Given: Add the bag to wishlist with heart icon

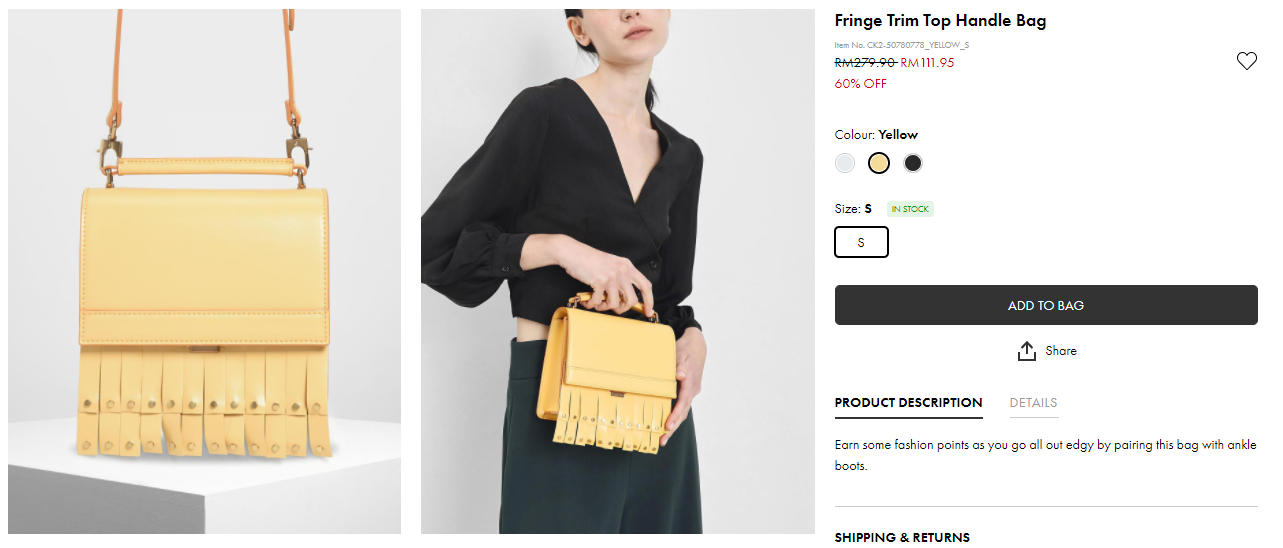Looking at the screenshot, I should coord(1246,61).
